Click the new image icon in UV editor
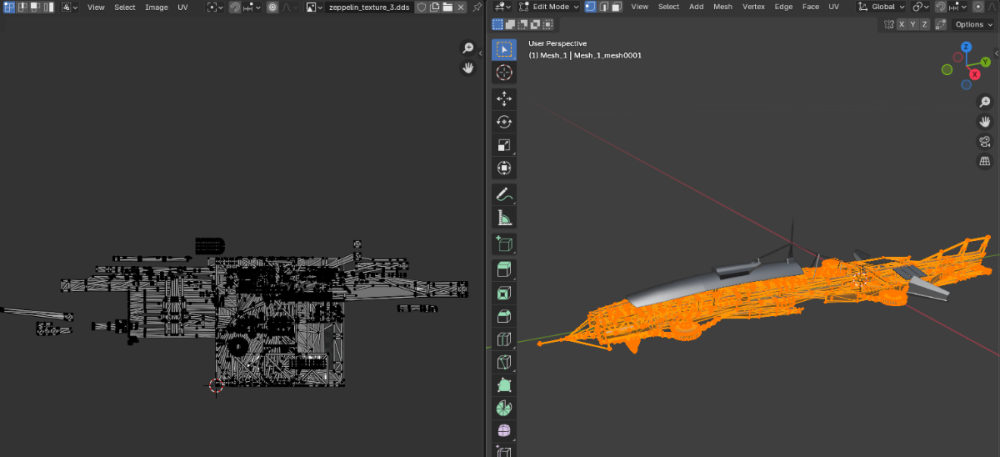The image size is (1000, 457). point(434,7)
